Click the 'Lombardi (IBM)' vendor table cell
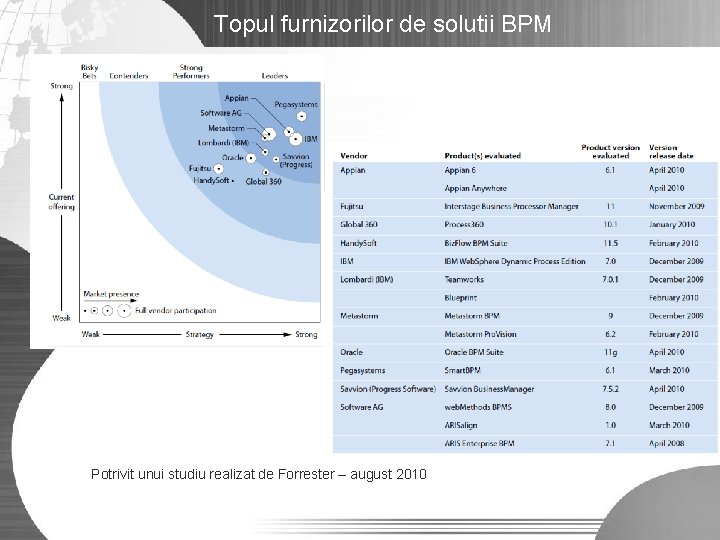This screenshot has height=540, width=720. [x=366, y=279]
